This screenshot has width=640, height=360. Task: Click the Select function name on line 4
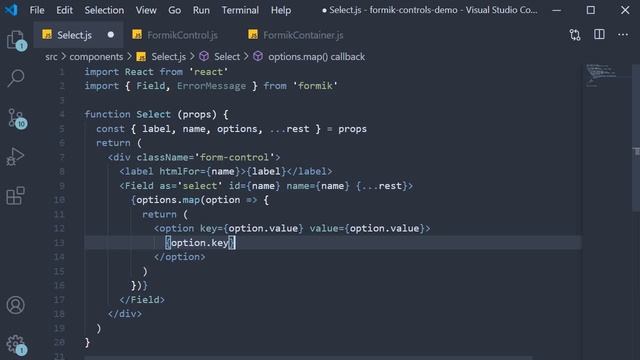(x=153, y=114)
